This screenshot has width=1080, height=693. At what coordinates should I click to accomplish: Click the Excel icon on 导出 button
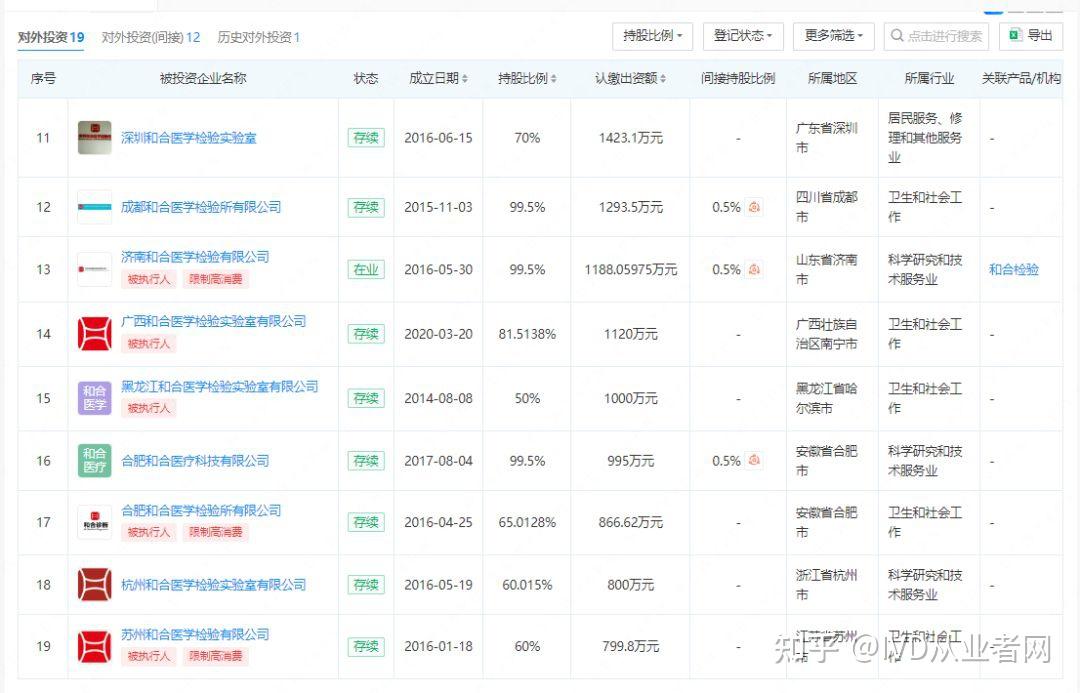tap(1015, 35)
